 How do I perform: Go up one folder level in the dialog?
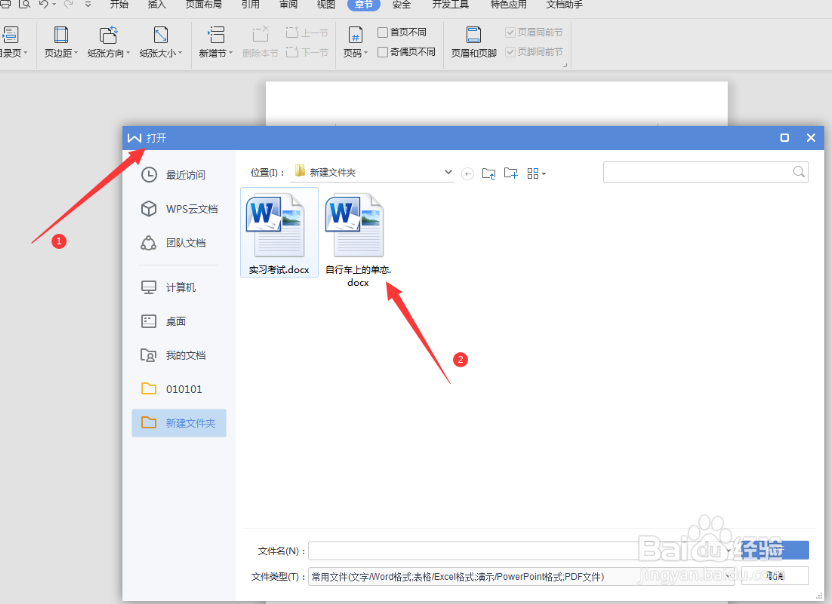[x=489, y=174]
